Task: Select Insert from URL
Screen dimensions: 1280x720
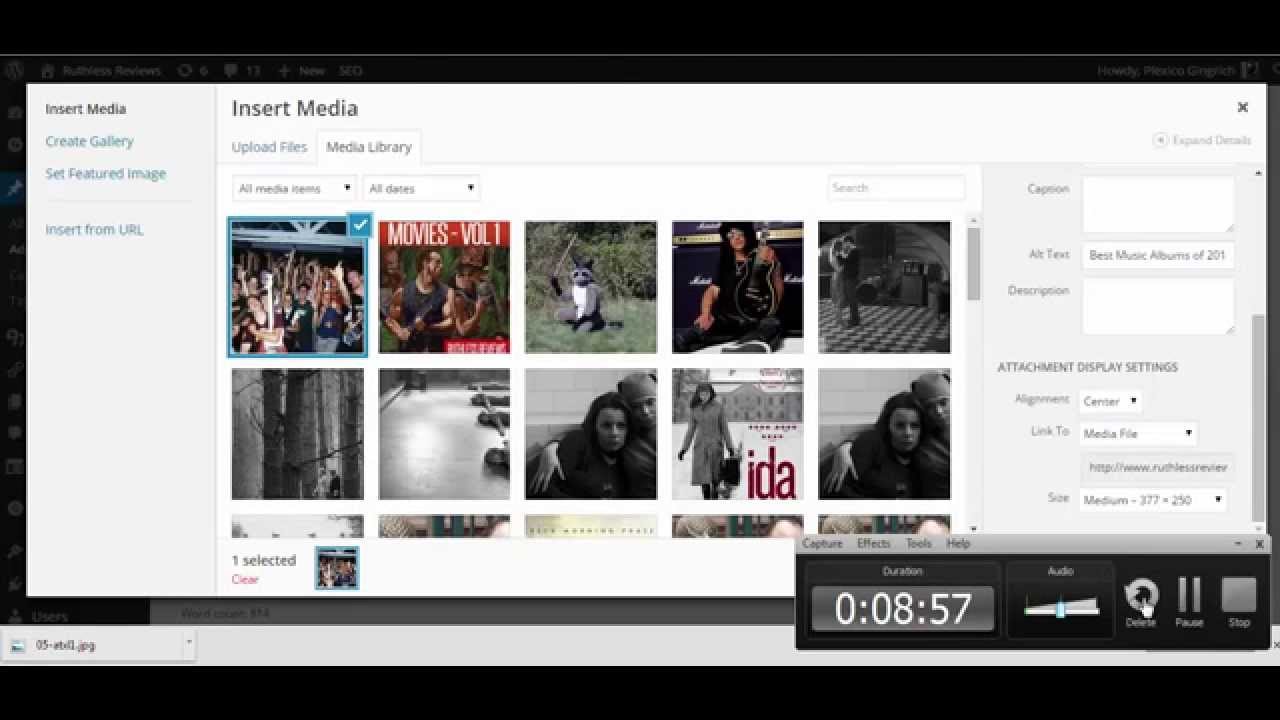Action: point(94,229)
